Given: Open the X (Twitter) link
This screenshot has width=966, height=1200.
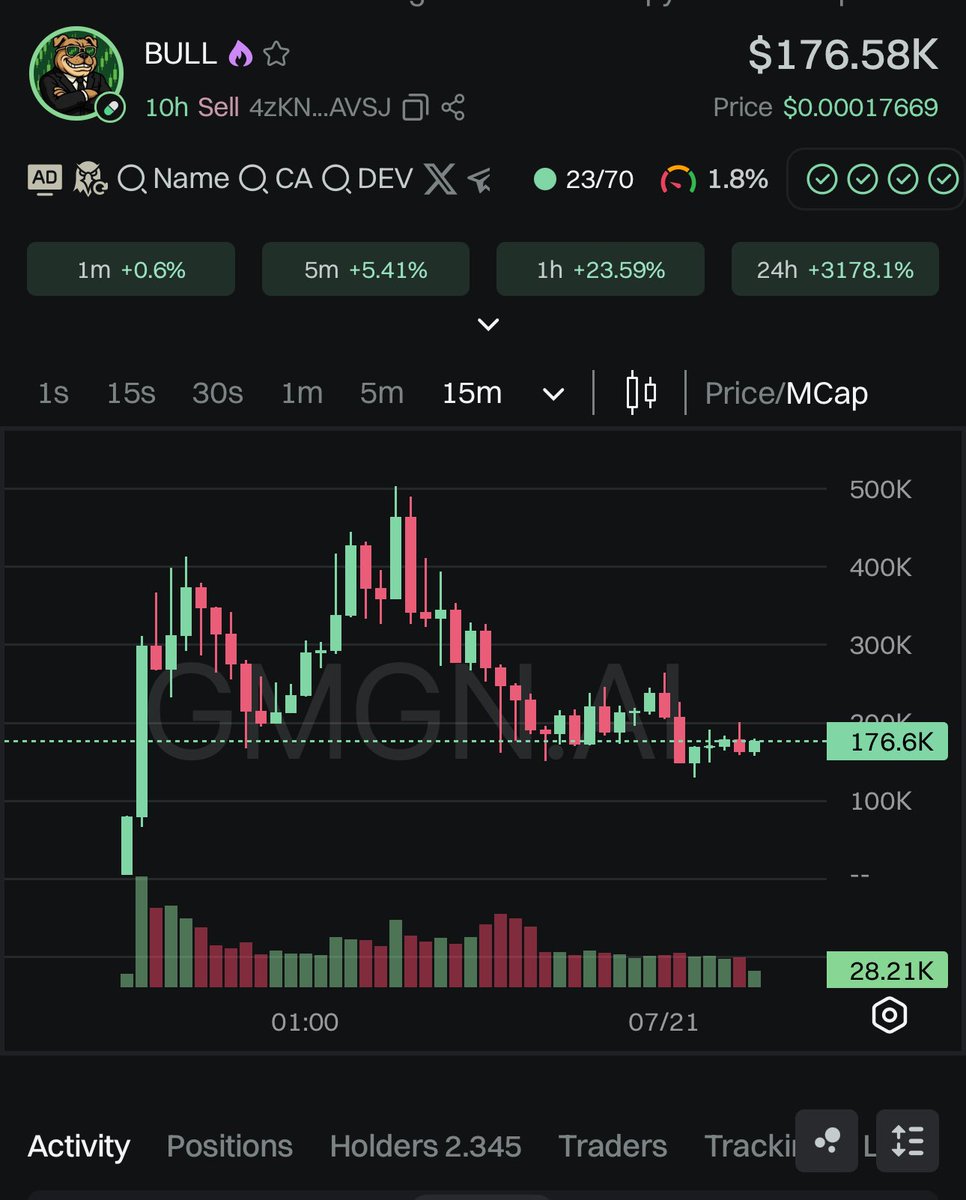Looking at the screenshot, I should [x=440, y=179].
